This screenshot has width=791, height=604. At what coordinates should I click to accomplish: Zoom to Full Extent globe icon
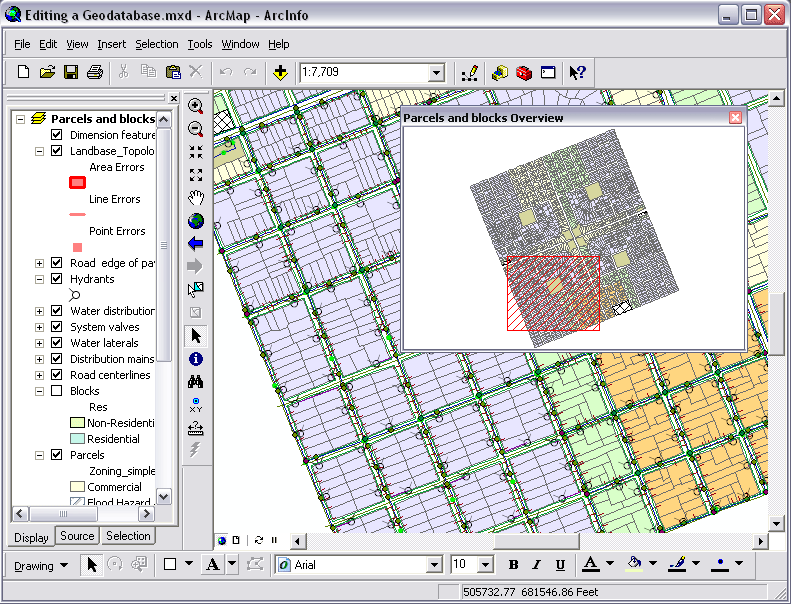tap(196, 221)
